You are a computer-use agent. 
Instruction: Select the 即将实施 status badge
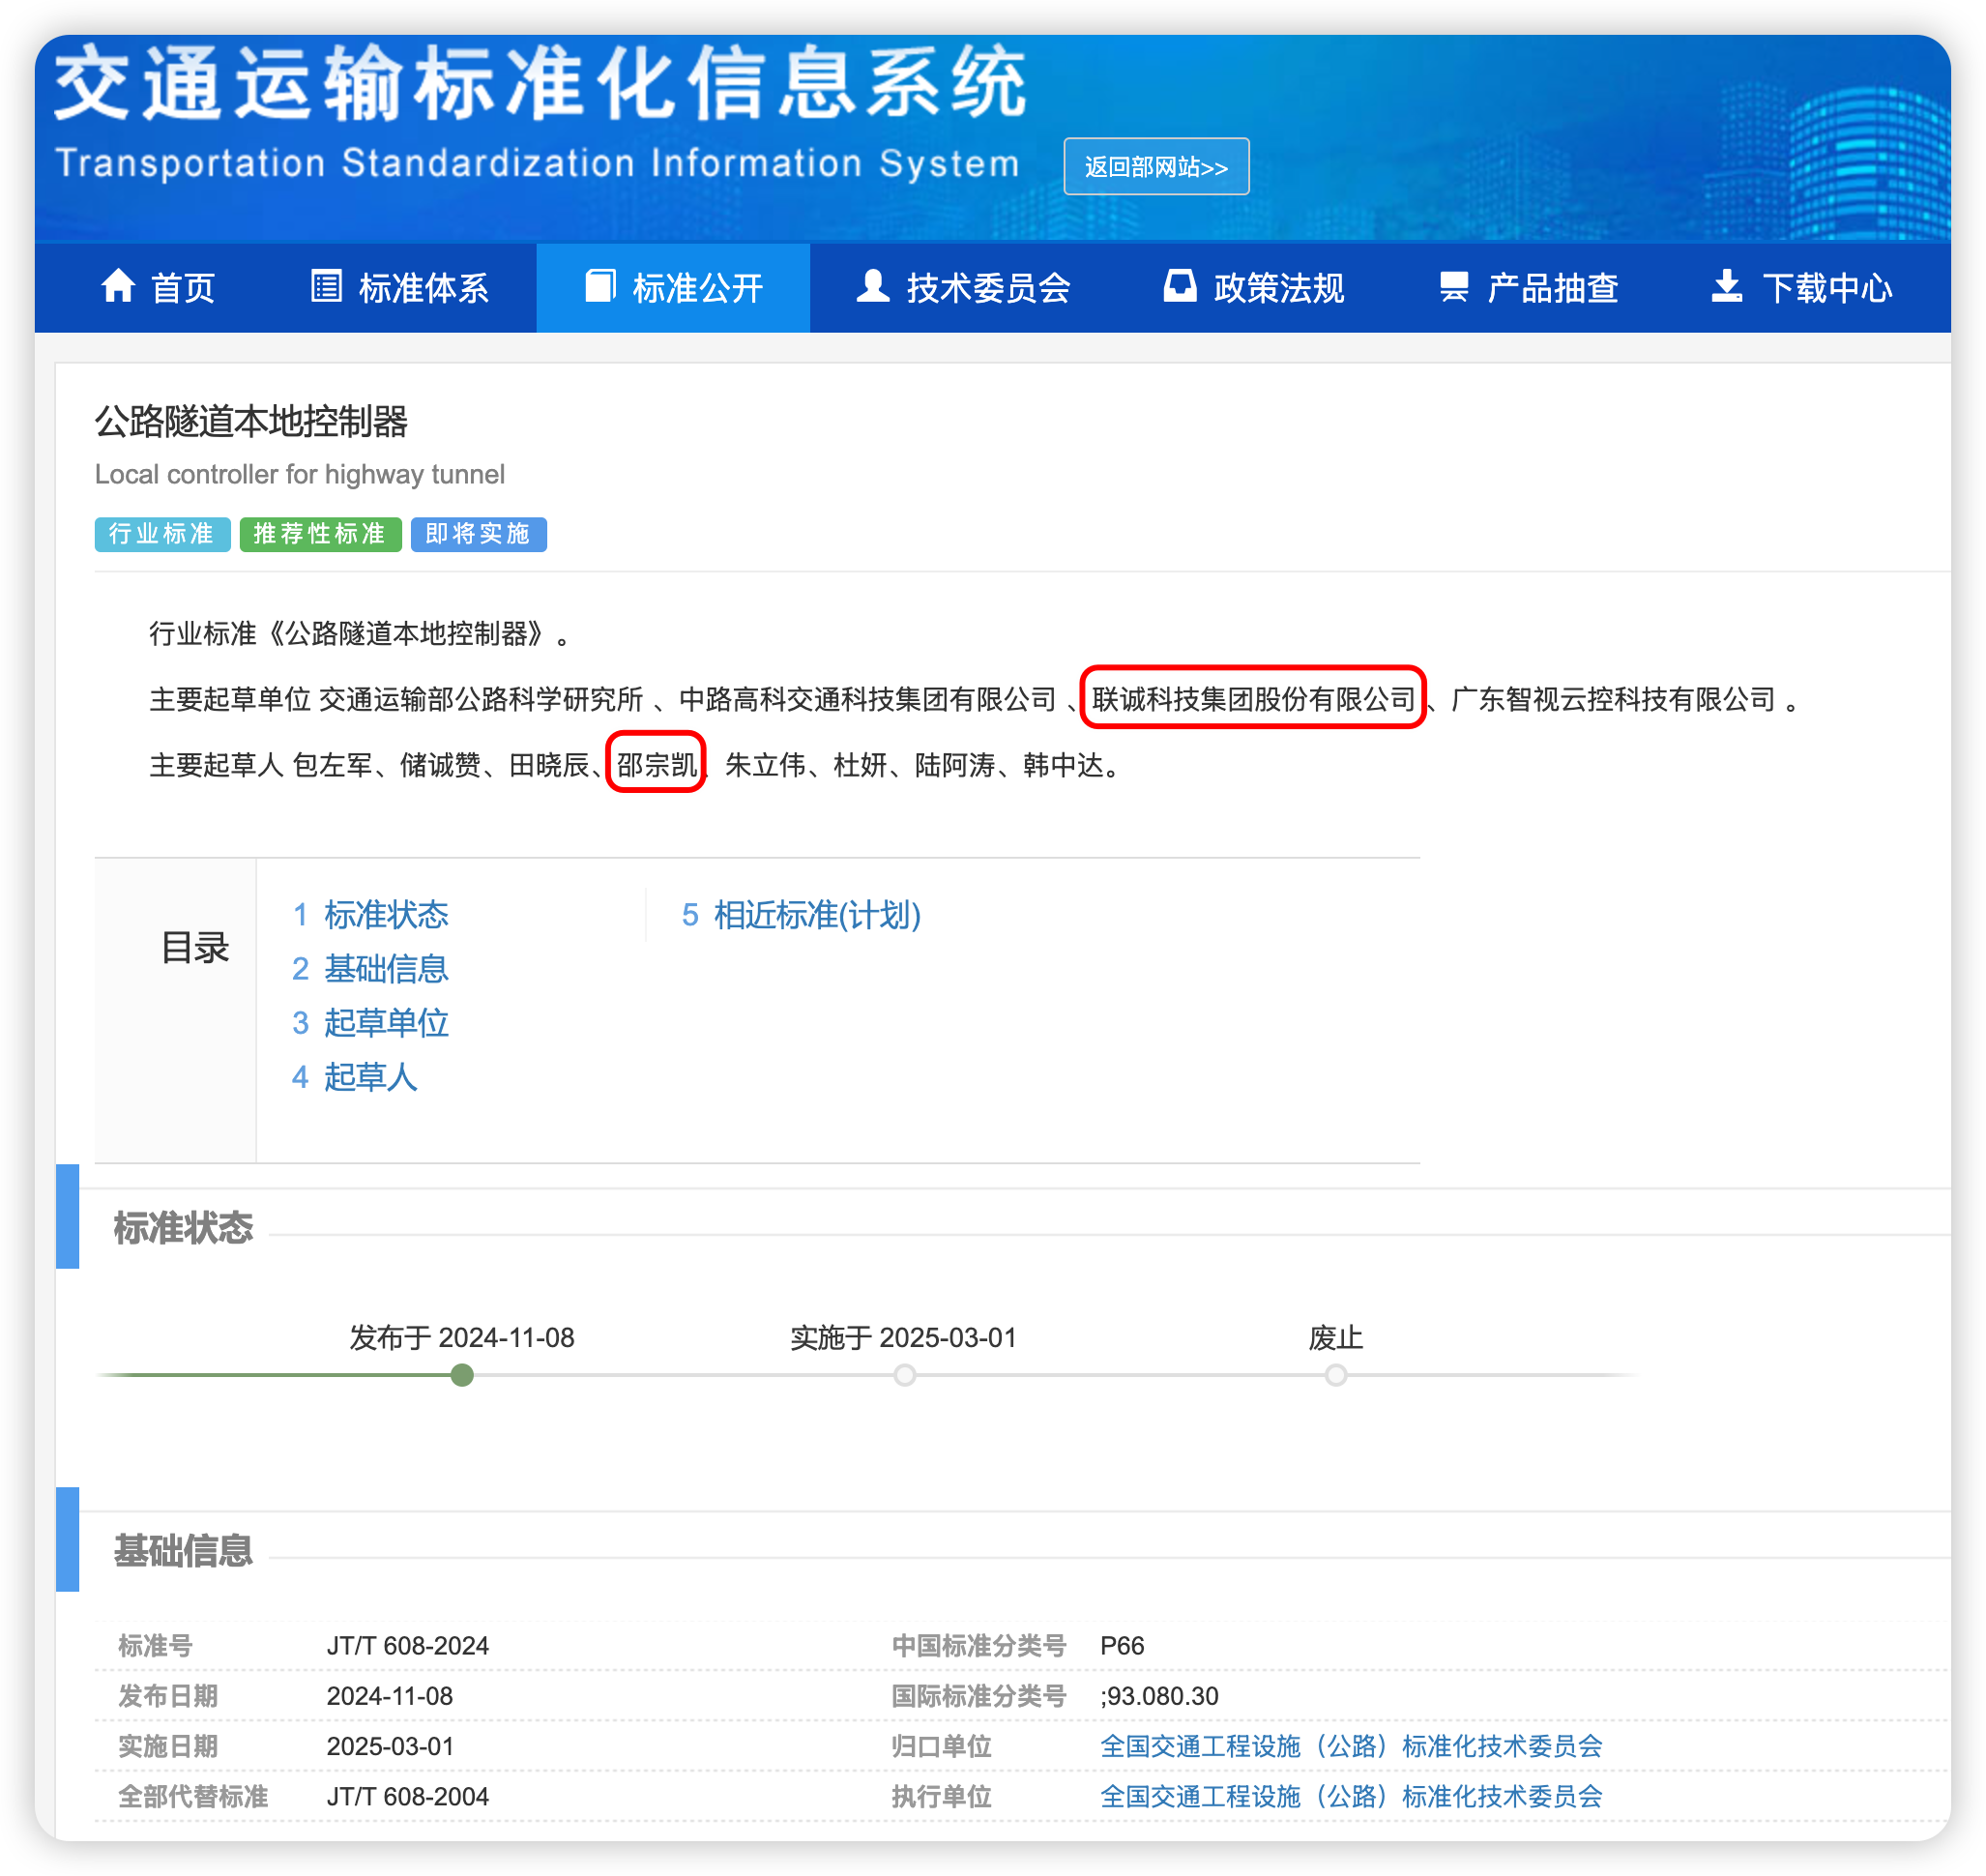(x=478, y=535)
